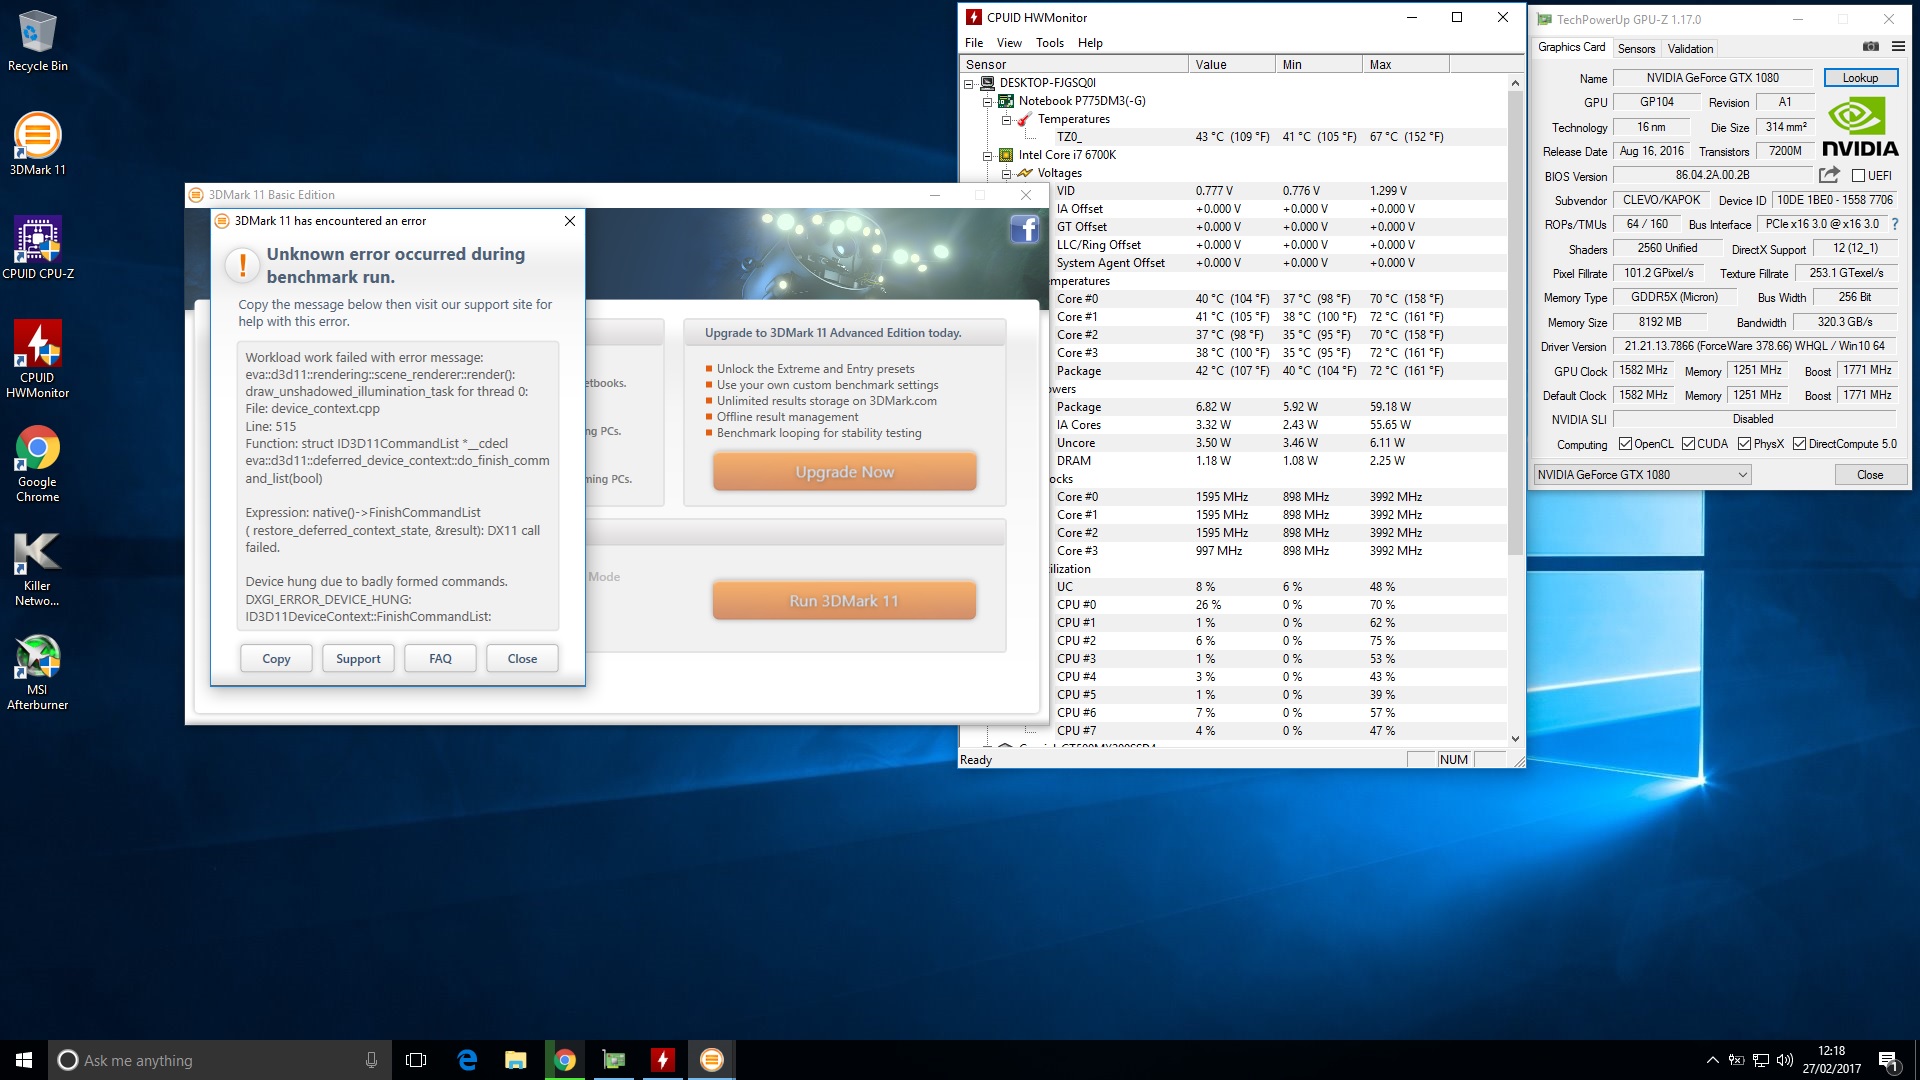Open the Tools menu in HWMonitor
The width and height of the screenshot is (1920, 1080).
tap(1049, 43)
